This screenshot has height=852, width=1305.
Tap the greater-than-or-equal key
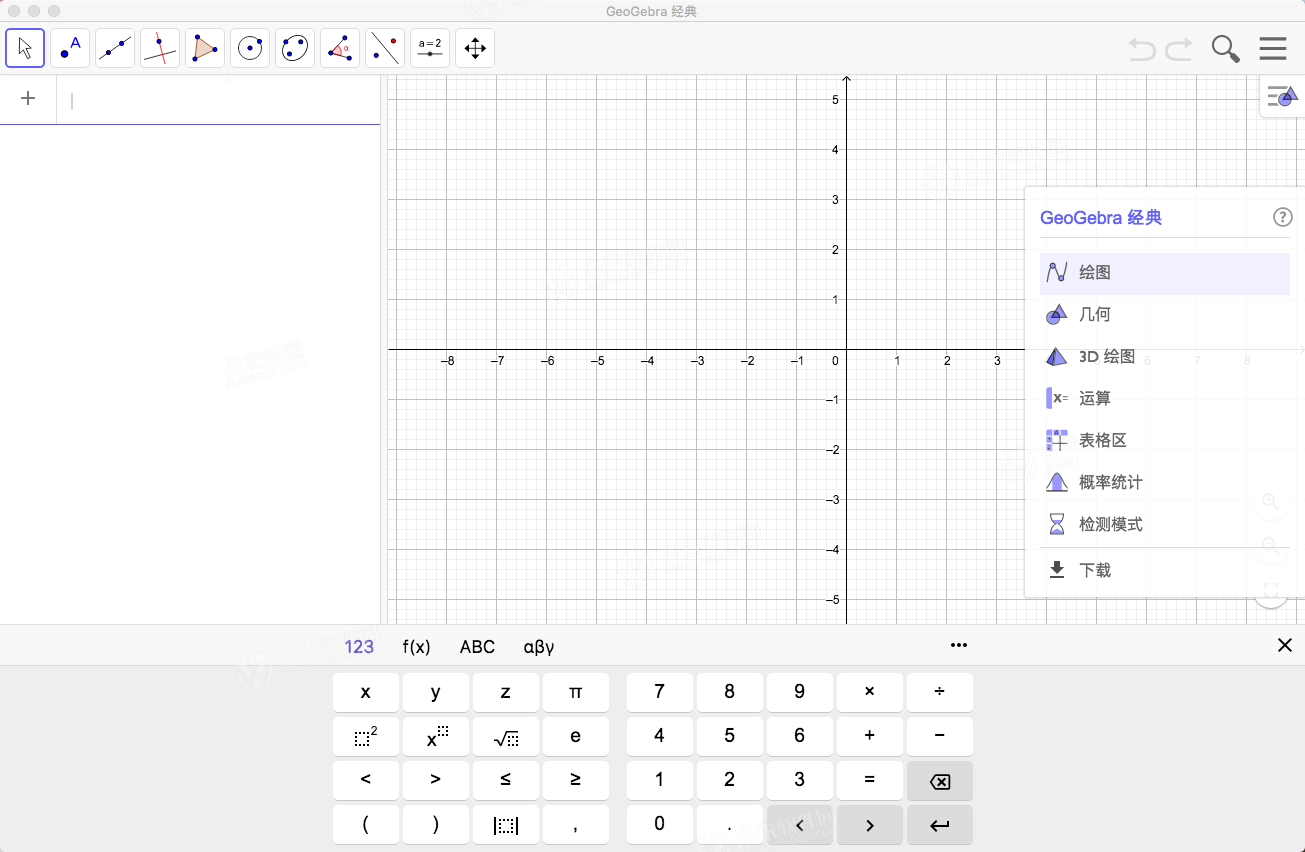coord(576,780)
